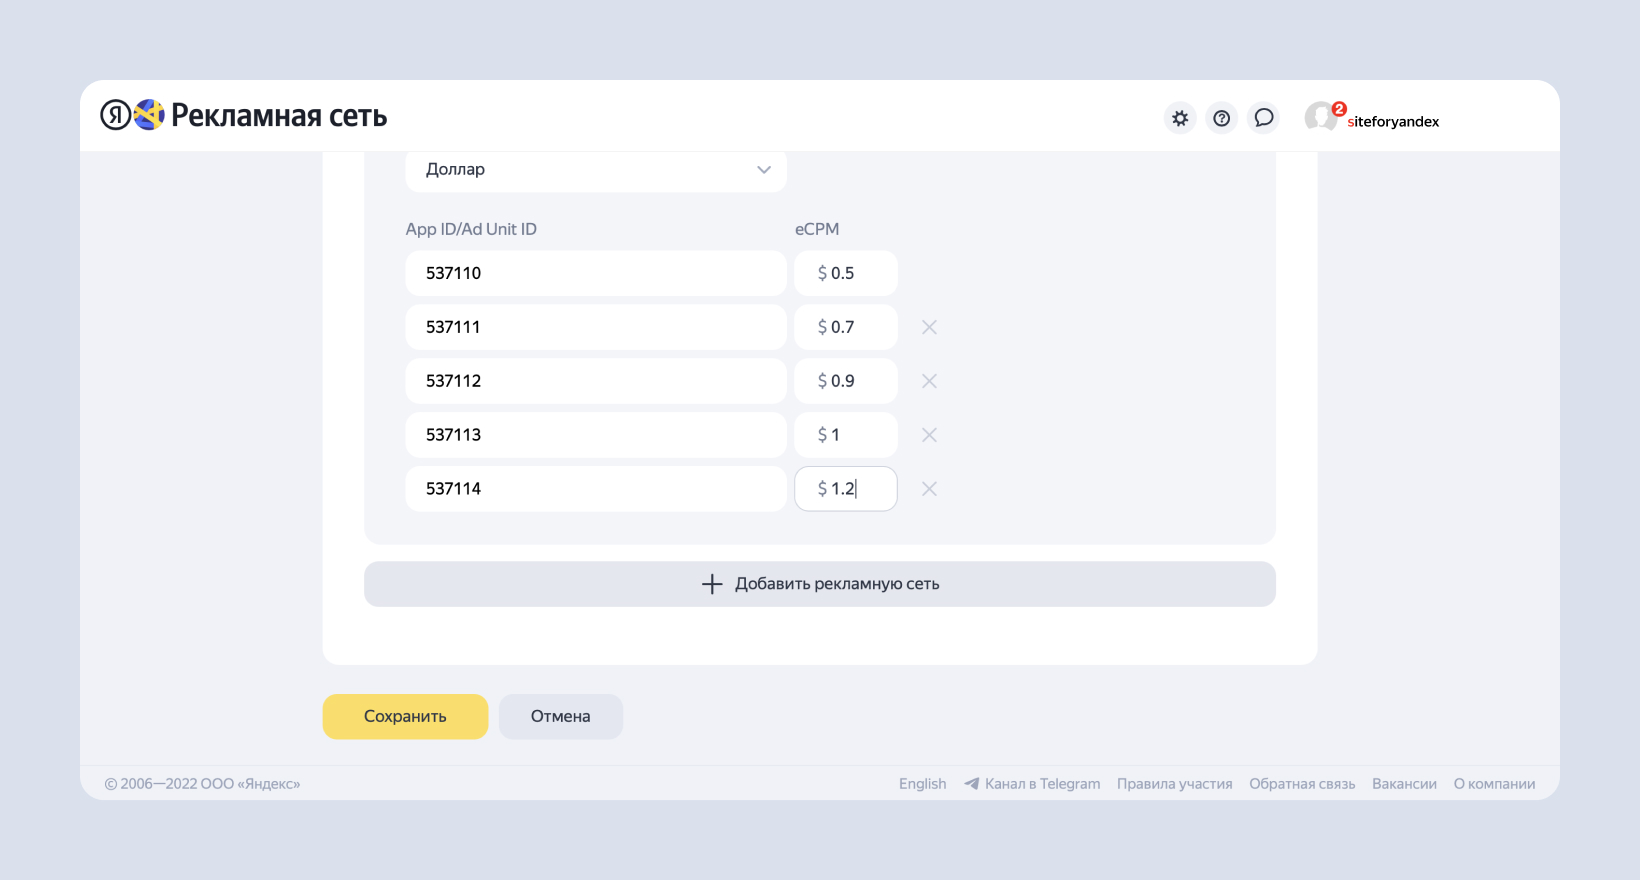This screenshot has width=1640, height=880.
Task: Open the chat speech bubble icon
Action: coord(1264,118)
